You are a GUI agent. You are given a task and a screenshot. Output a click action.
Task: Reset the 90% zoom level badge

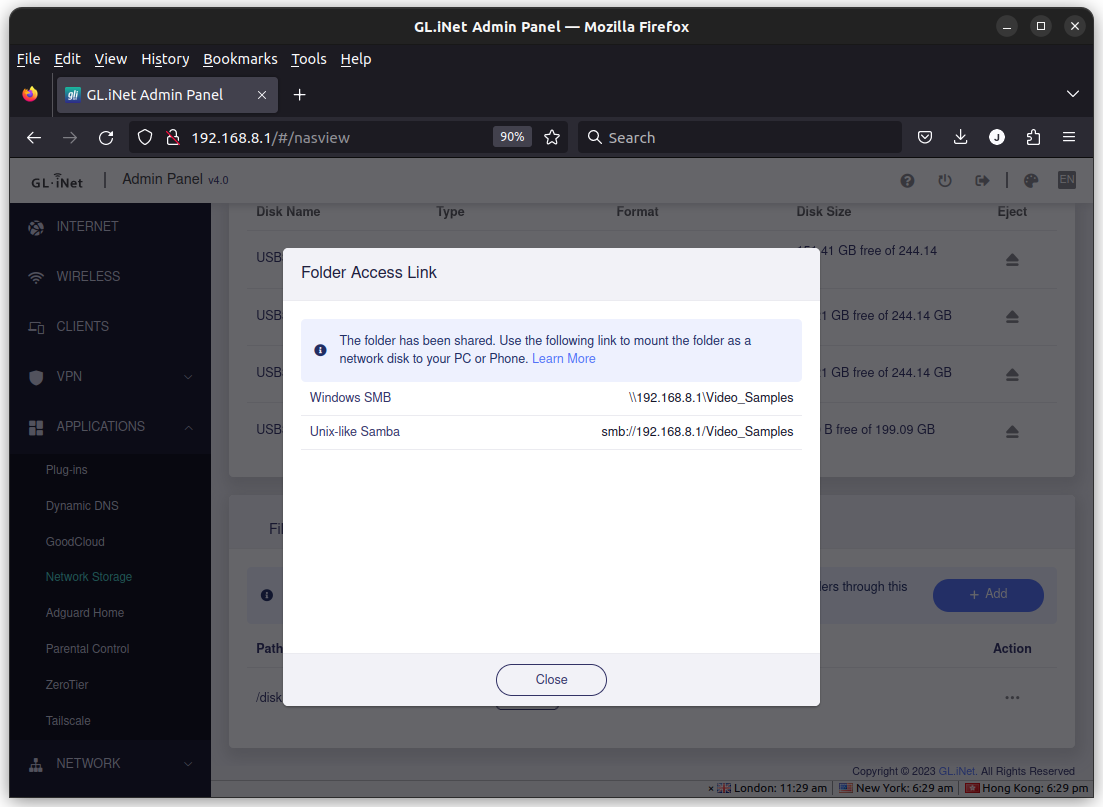[512, 137]
